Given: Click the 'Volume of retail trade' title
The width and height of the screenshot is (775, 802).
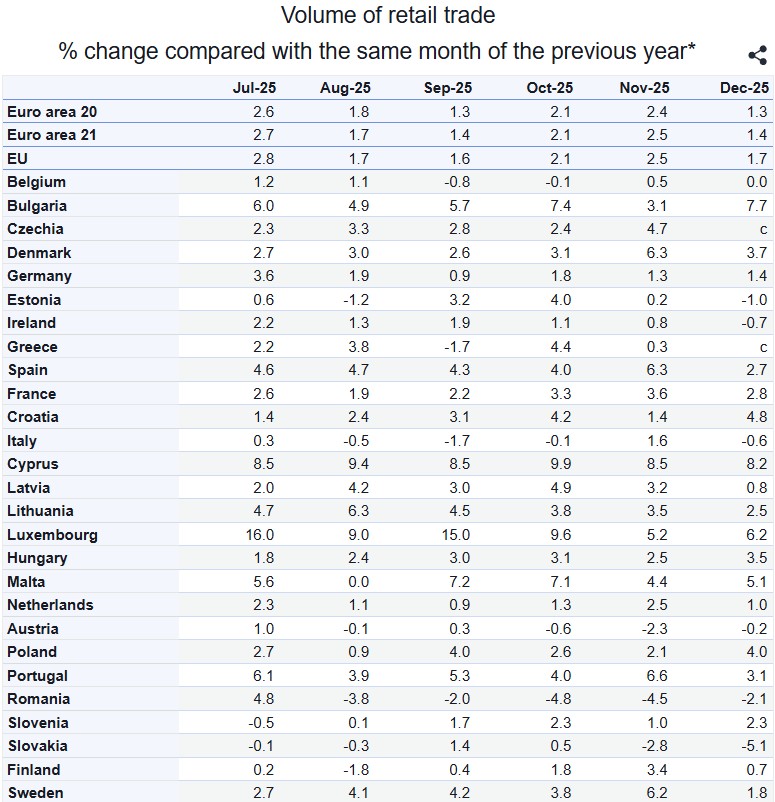Looking at the screenshot, I should tap(388, 16).
